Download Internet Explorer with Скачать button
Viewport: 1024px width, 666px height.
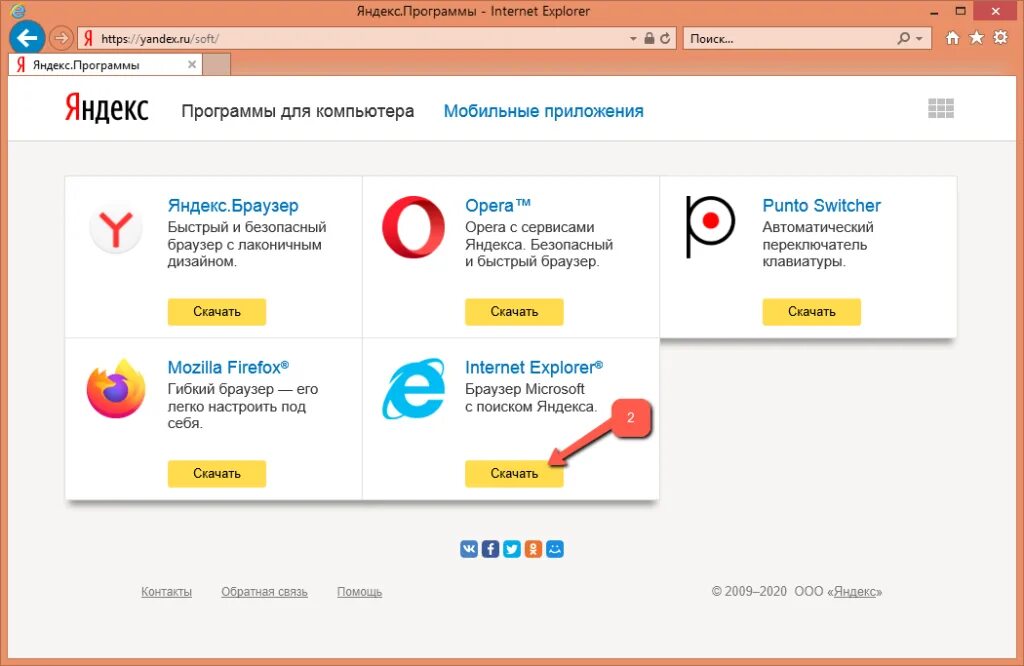pos(514,473)
